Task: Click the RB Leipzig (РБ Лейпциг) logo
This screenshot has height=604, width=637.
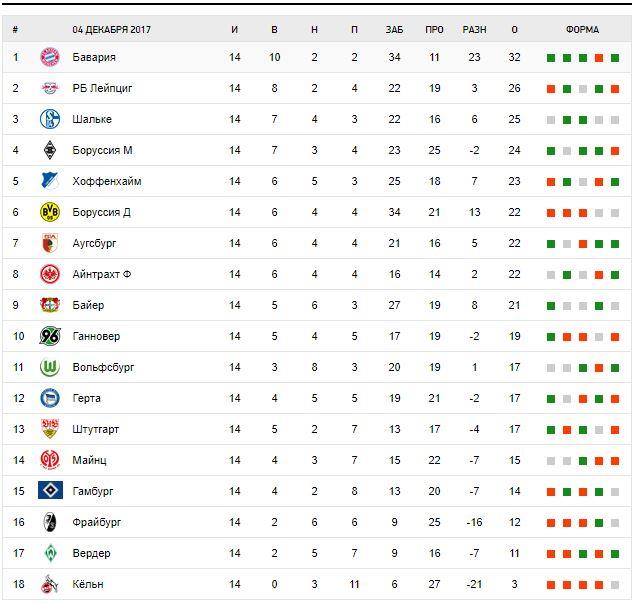Action: coord(50,88)
